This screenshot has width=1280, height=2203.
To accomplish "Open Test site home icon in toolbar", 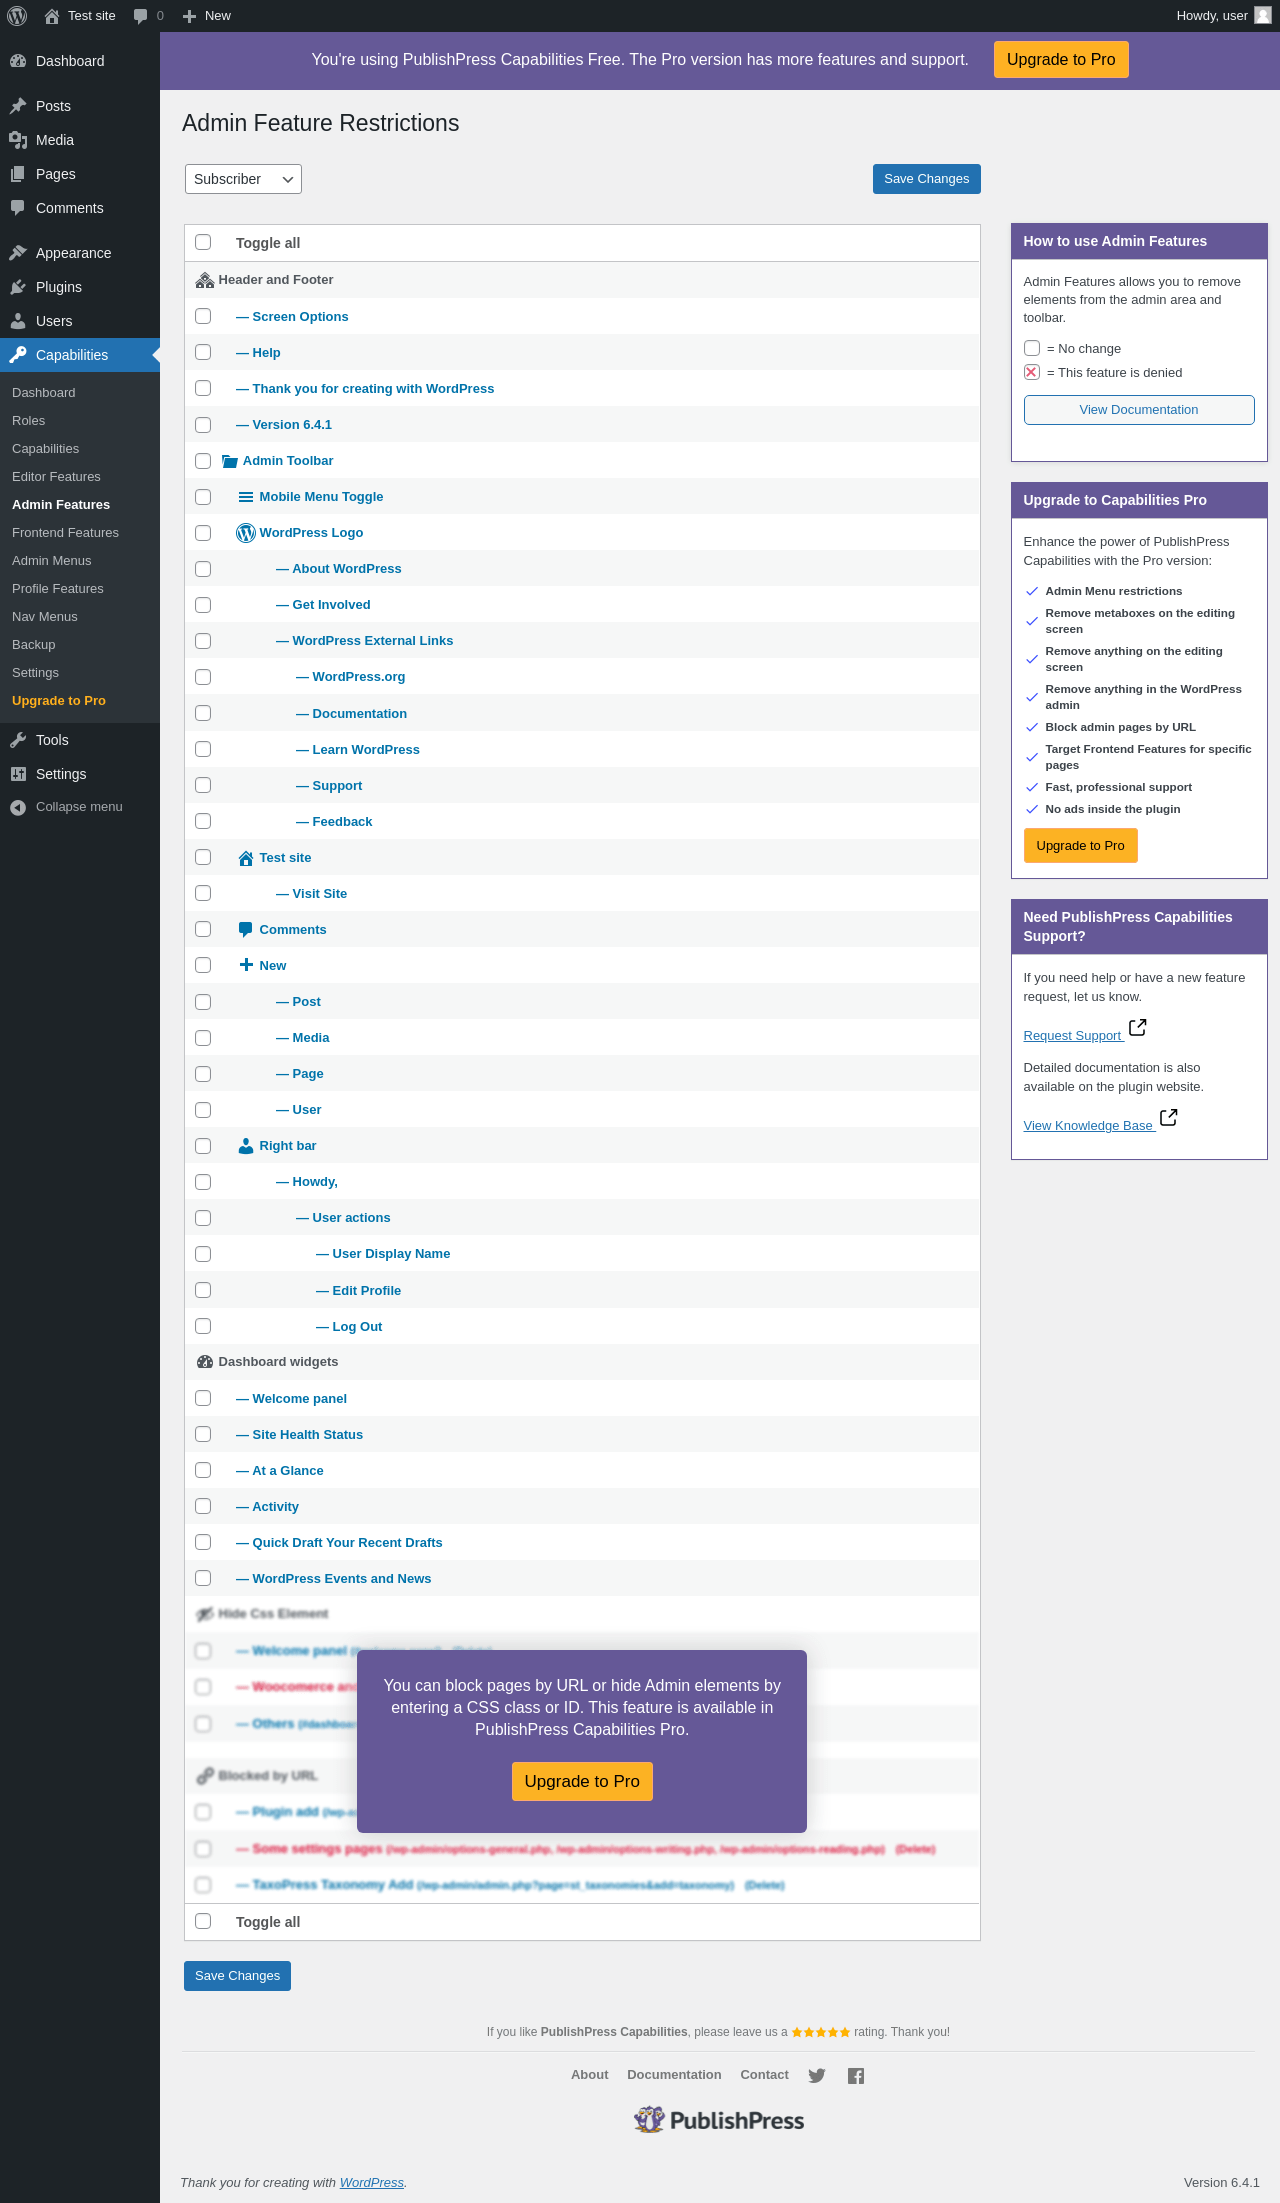I will [x=52, y=16].
